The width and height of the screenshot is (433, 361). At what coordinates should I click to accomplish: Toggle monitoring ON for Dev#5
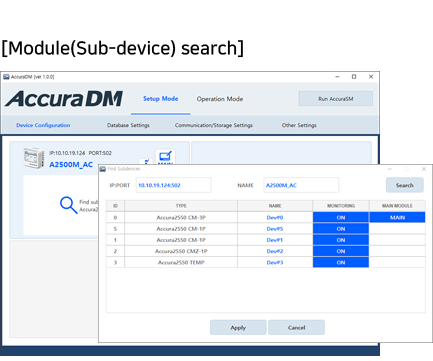coord(341,229)
